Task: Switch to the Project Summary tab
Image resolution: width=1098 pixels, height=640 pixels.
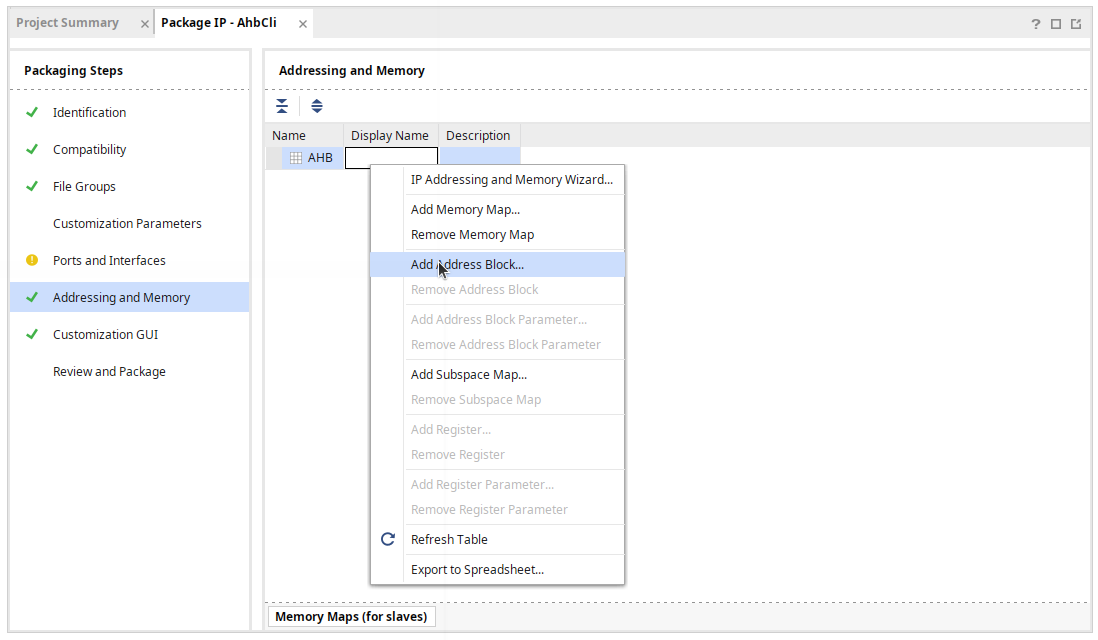Action: pos(67,23)
